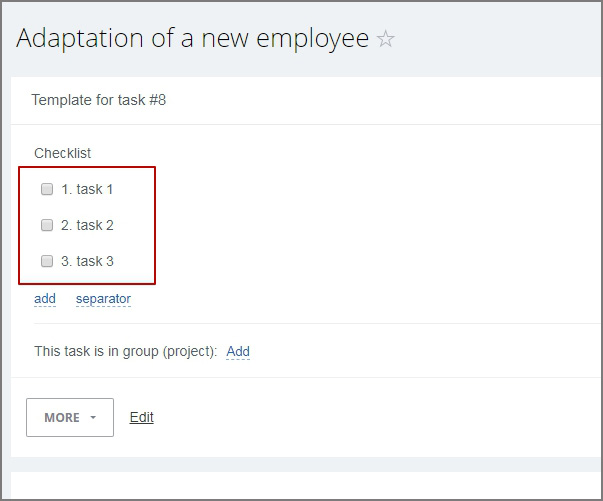Click the '1. task 1' item label

[x=87, y=189]
